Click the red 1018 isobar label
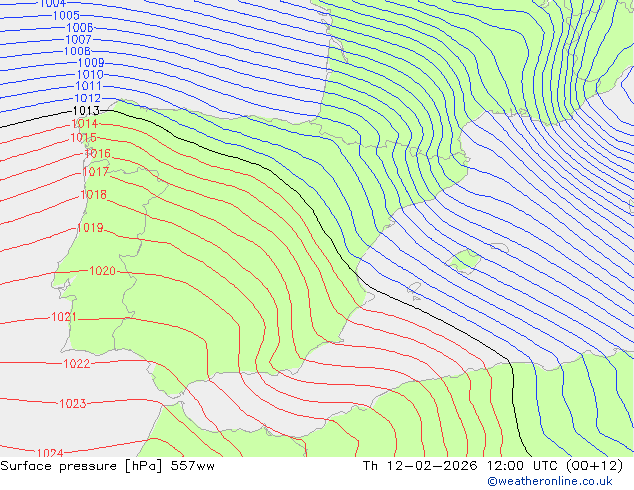Screen dimensions: 634x490 click(94, 195)
